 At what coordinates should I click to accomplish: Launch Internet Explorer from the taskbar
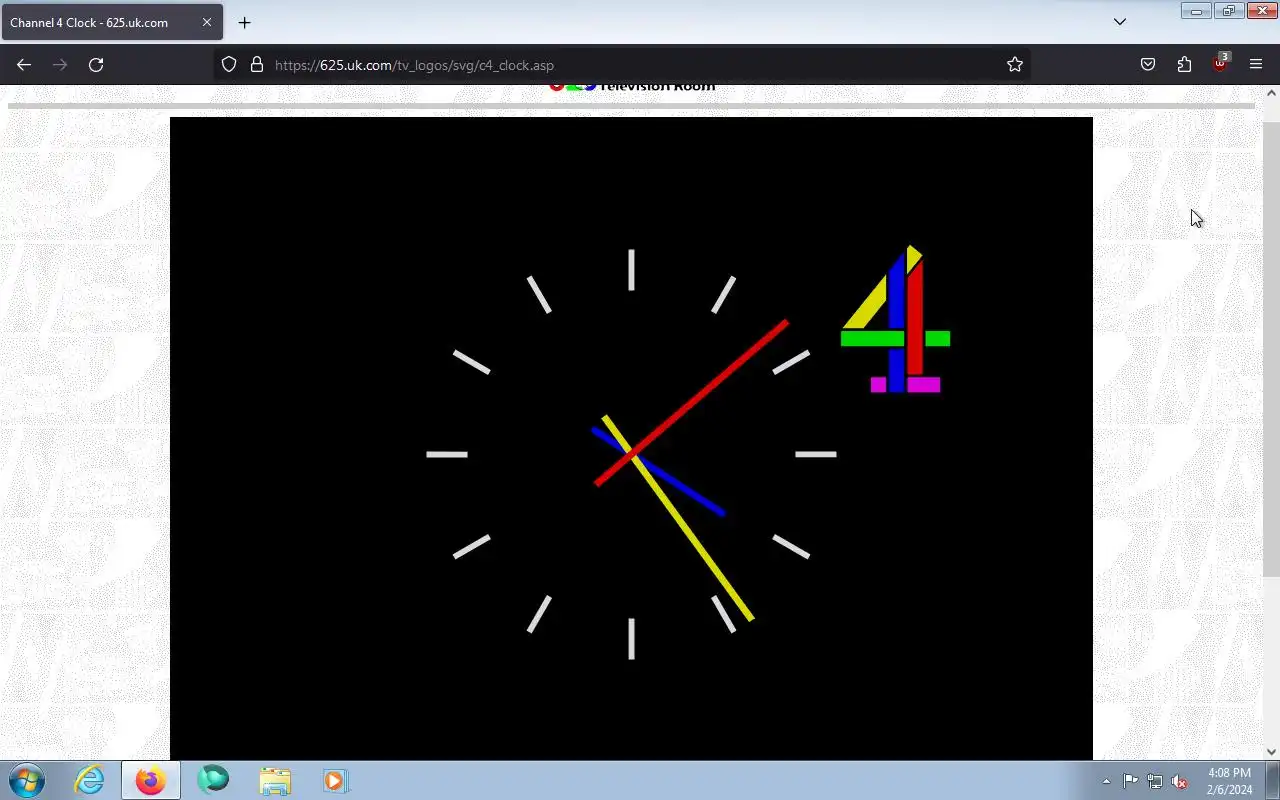pyautogui.click(x=90, y=780)
